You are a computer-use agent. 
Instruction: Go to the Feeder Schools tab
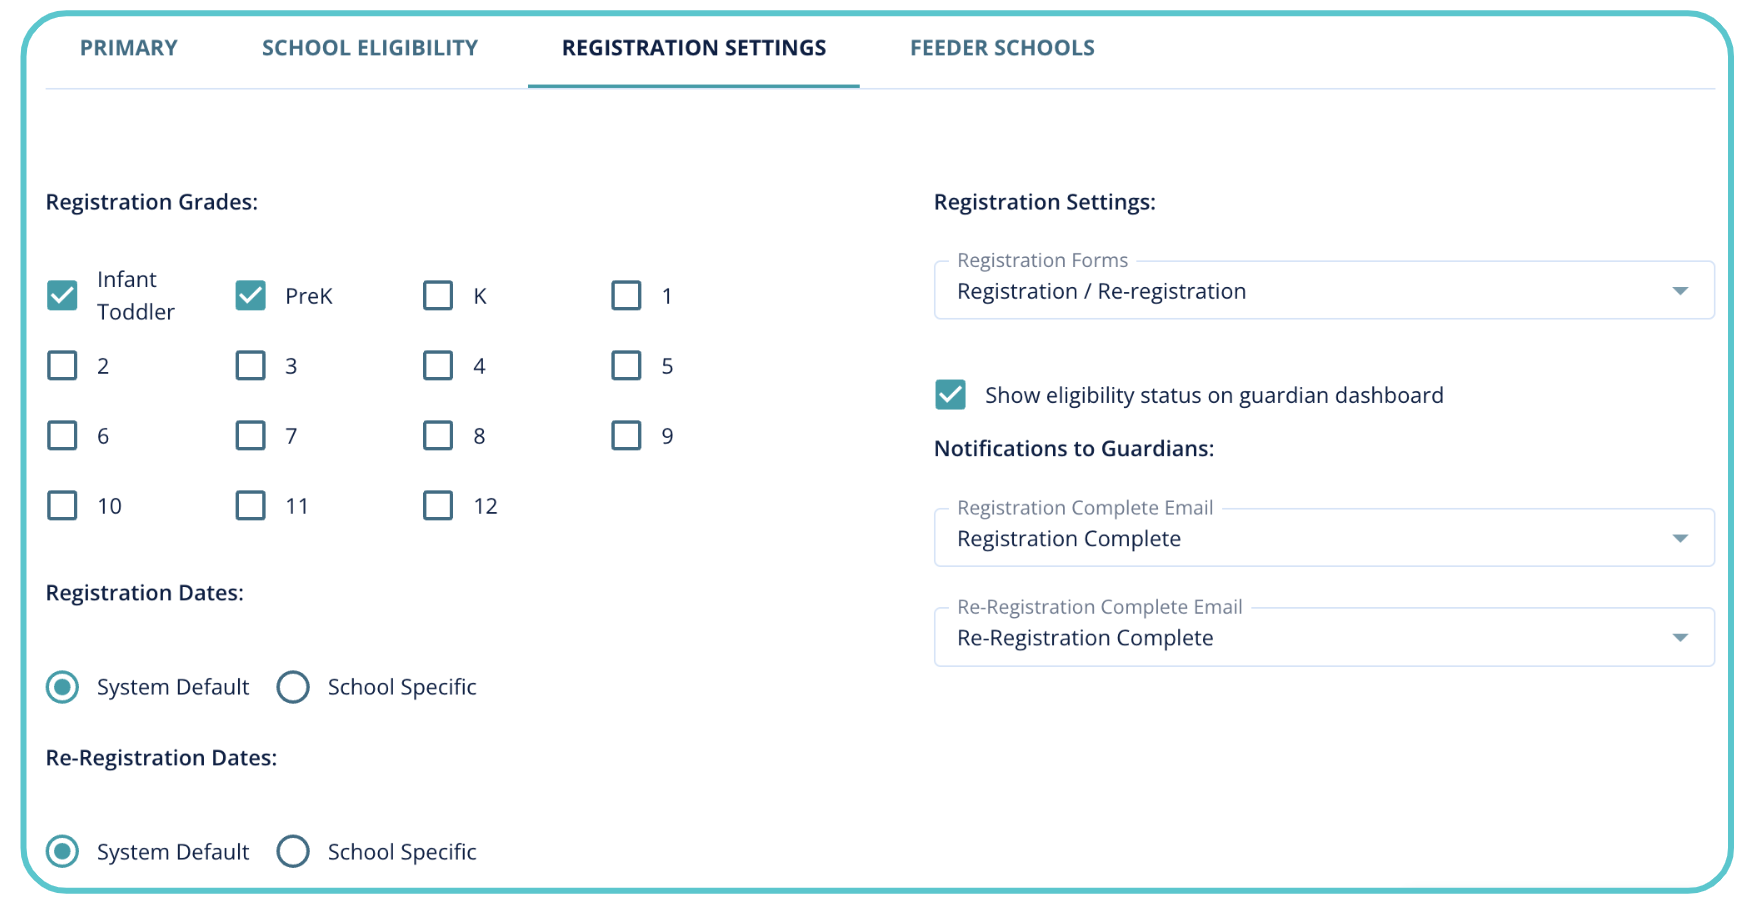(x=1002, y=48)
